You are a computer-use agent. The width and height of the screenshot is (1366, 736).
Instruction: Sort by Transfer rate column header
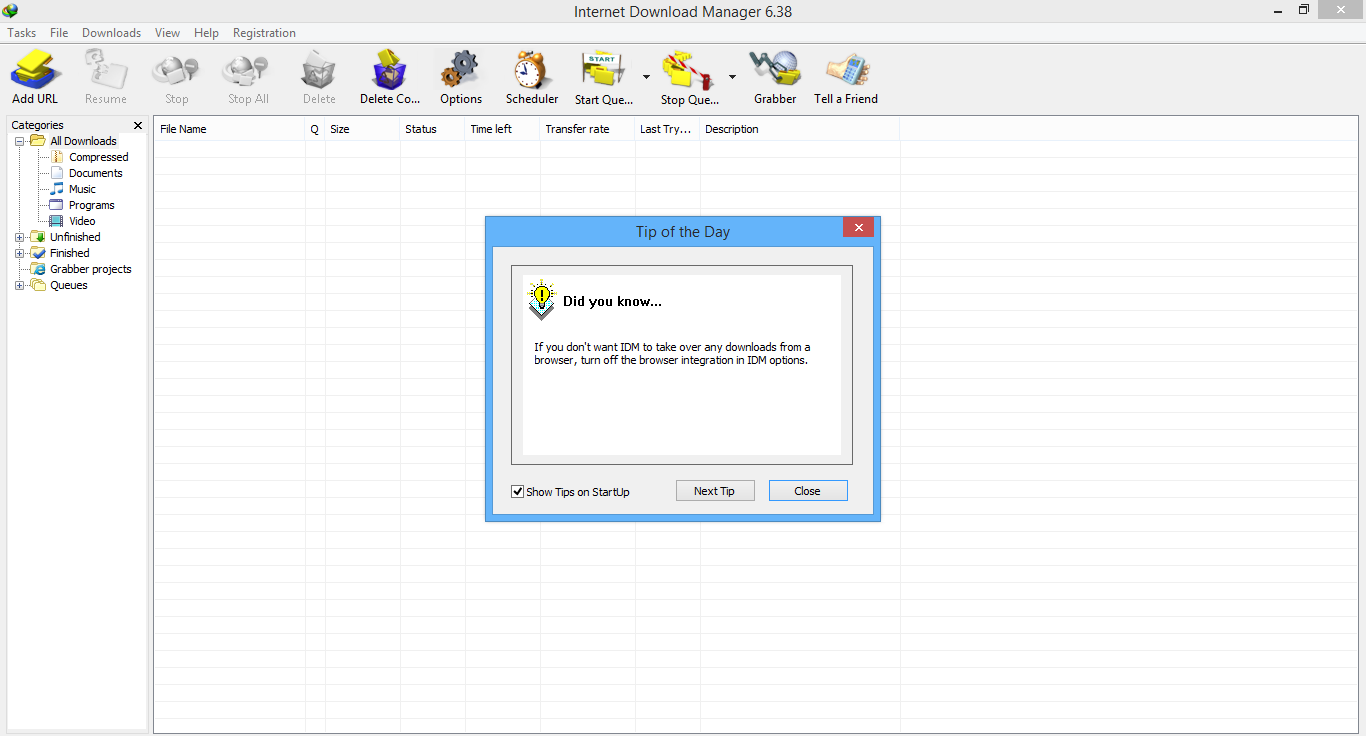click(x=588, y=129)
